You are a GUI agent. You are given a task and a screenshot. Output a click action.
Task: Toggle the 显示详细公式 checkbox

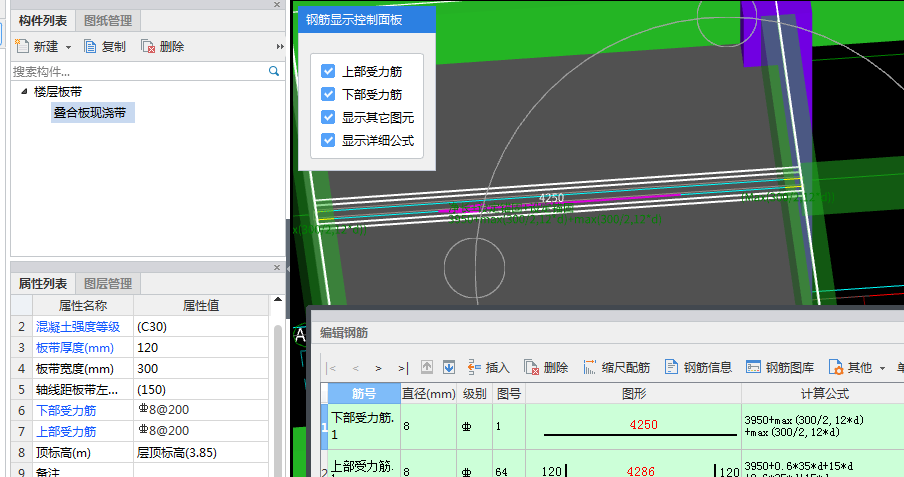pos(328,140)
